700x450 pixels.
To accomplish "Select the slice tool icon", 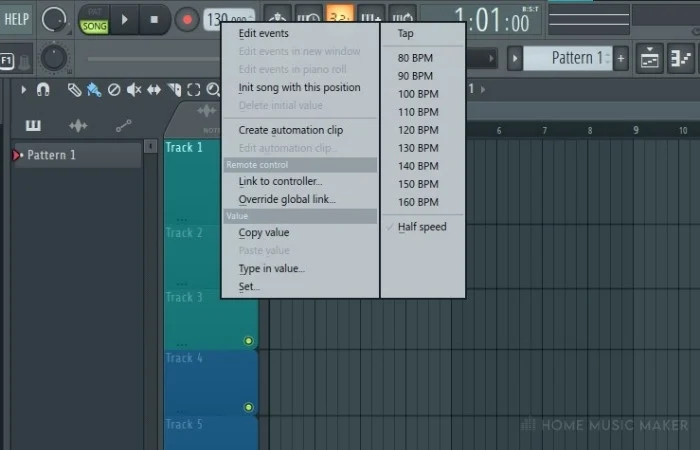I will click(x=174, y=90).
